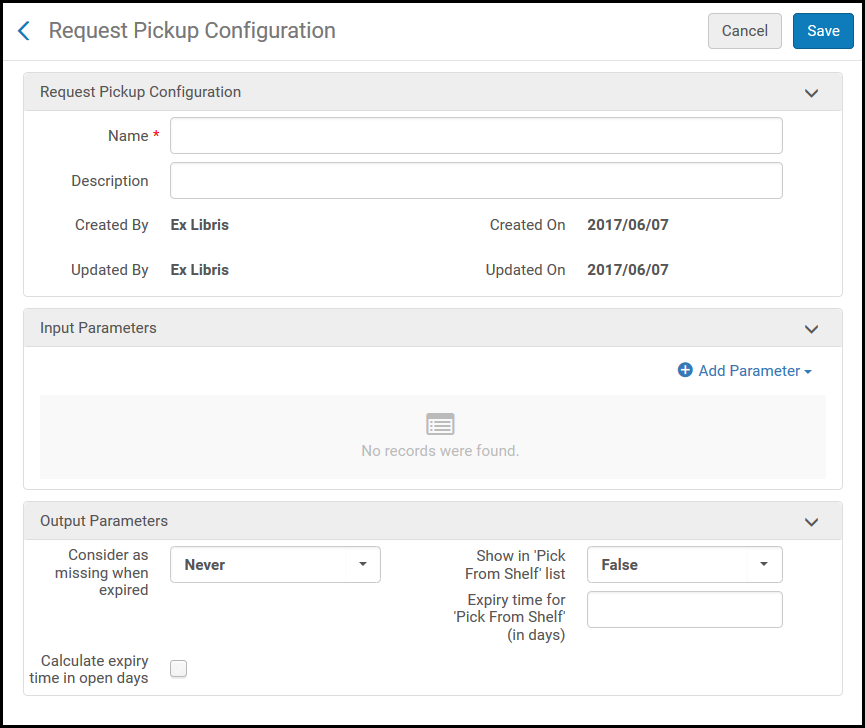
Task: Click the back arrow beside the page title
Action: (x=25, y=31)
